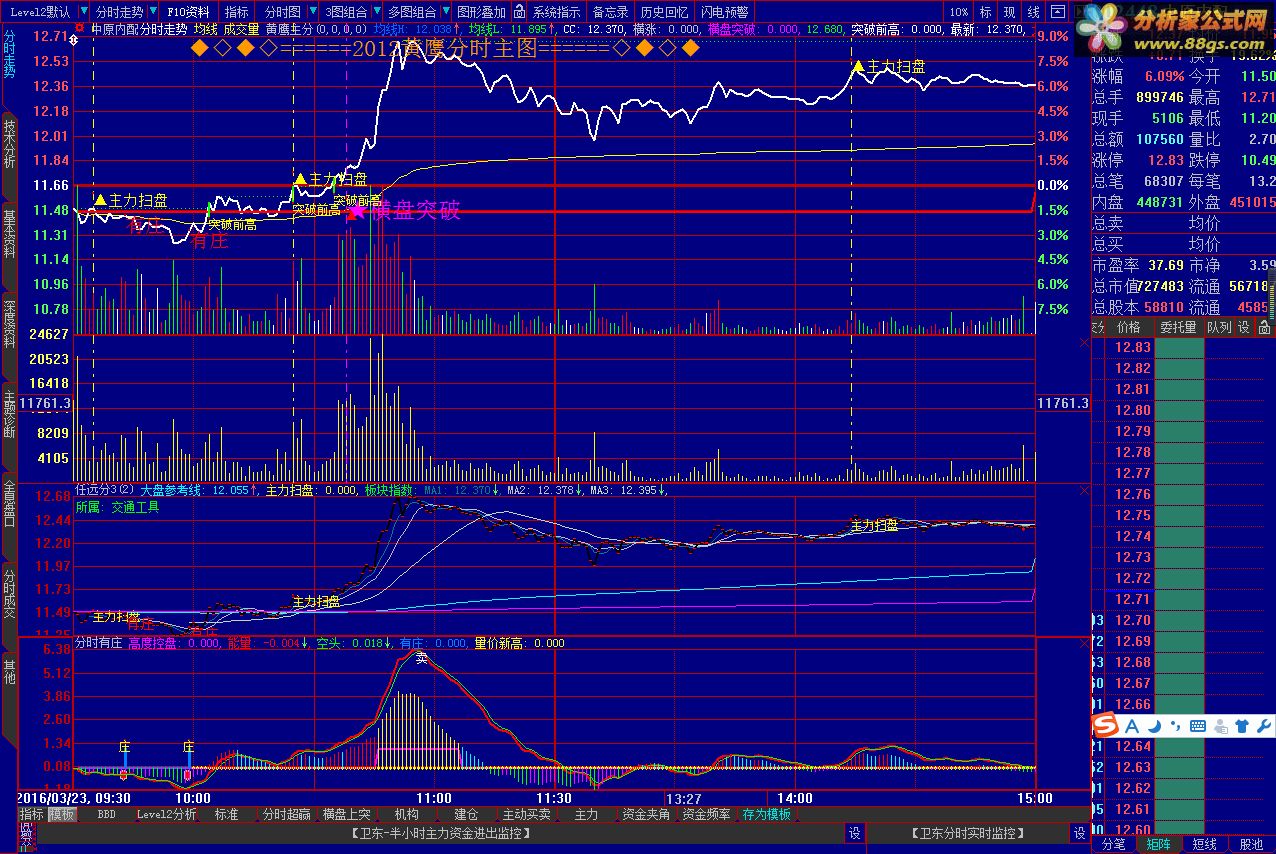Close the 分时有庄 indicator panel X

1085,643
